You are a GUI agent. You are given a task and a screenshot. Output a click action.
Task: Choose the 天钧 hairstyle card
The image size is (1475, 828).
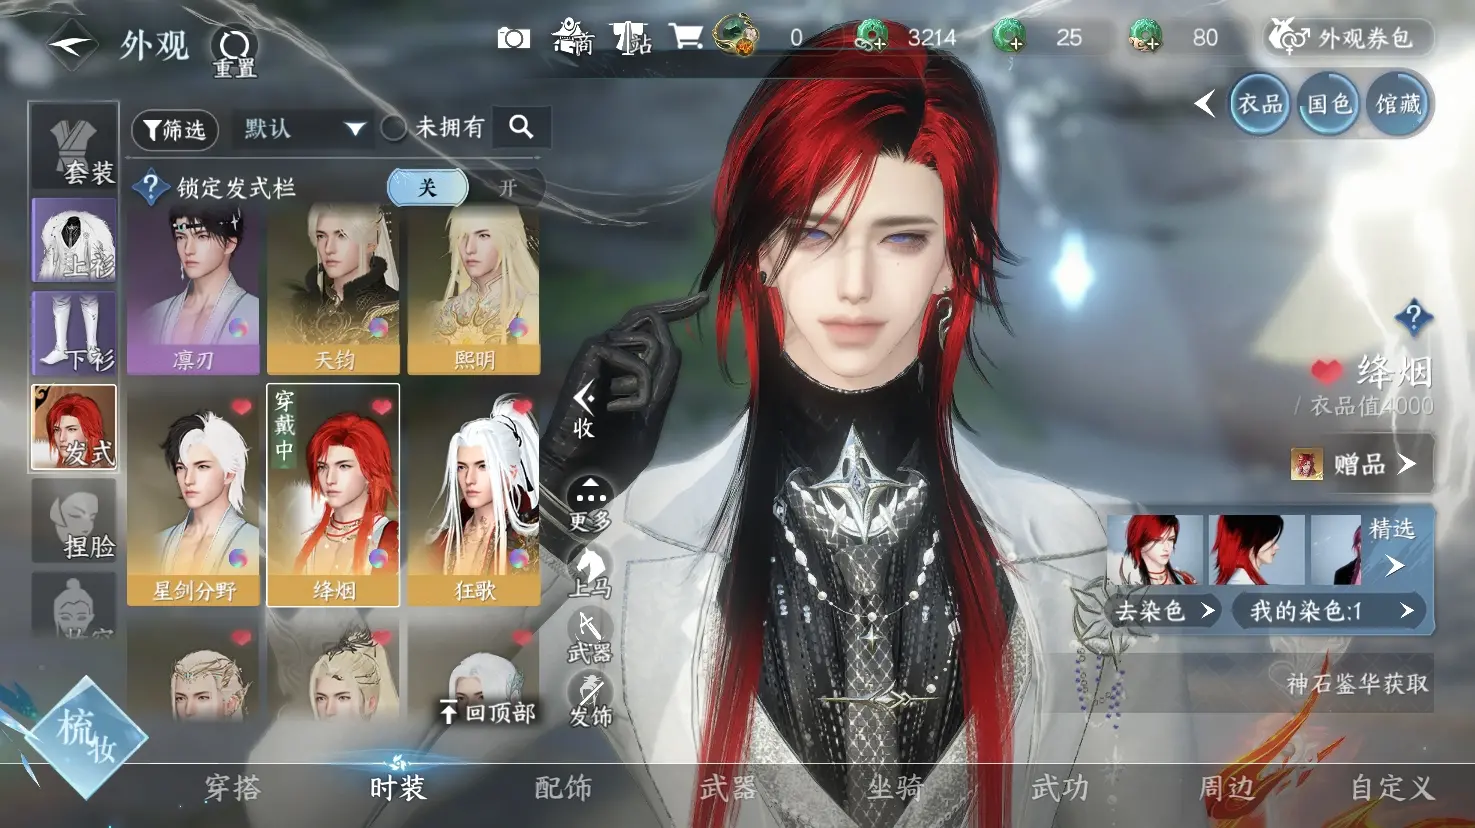coord(333,290)
